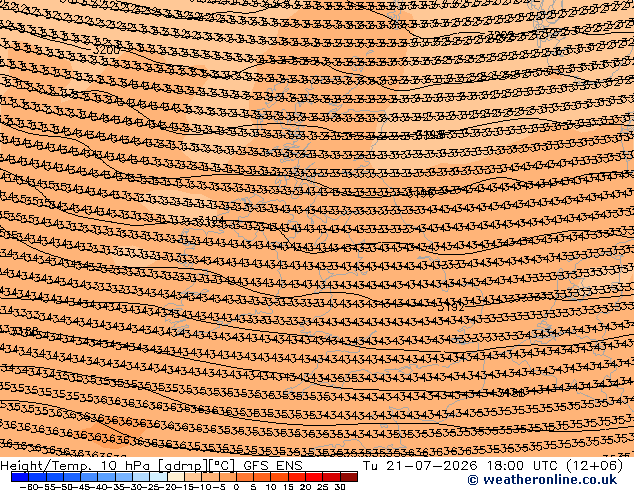The image size is (634, 490).
Task: Click the '[gdmp]' unit label in the title
Action: 183,466
